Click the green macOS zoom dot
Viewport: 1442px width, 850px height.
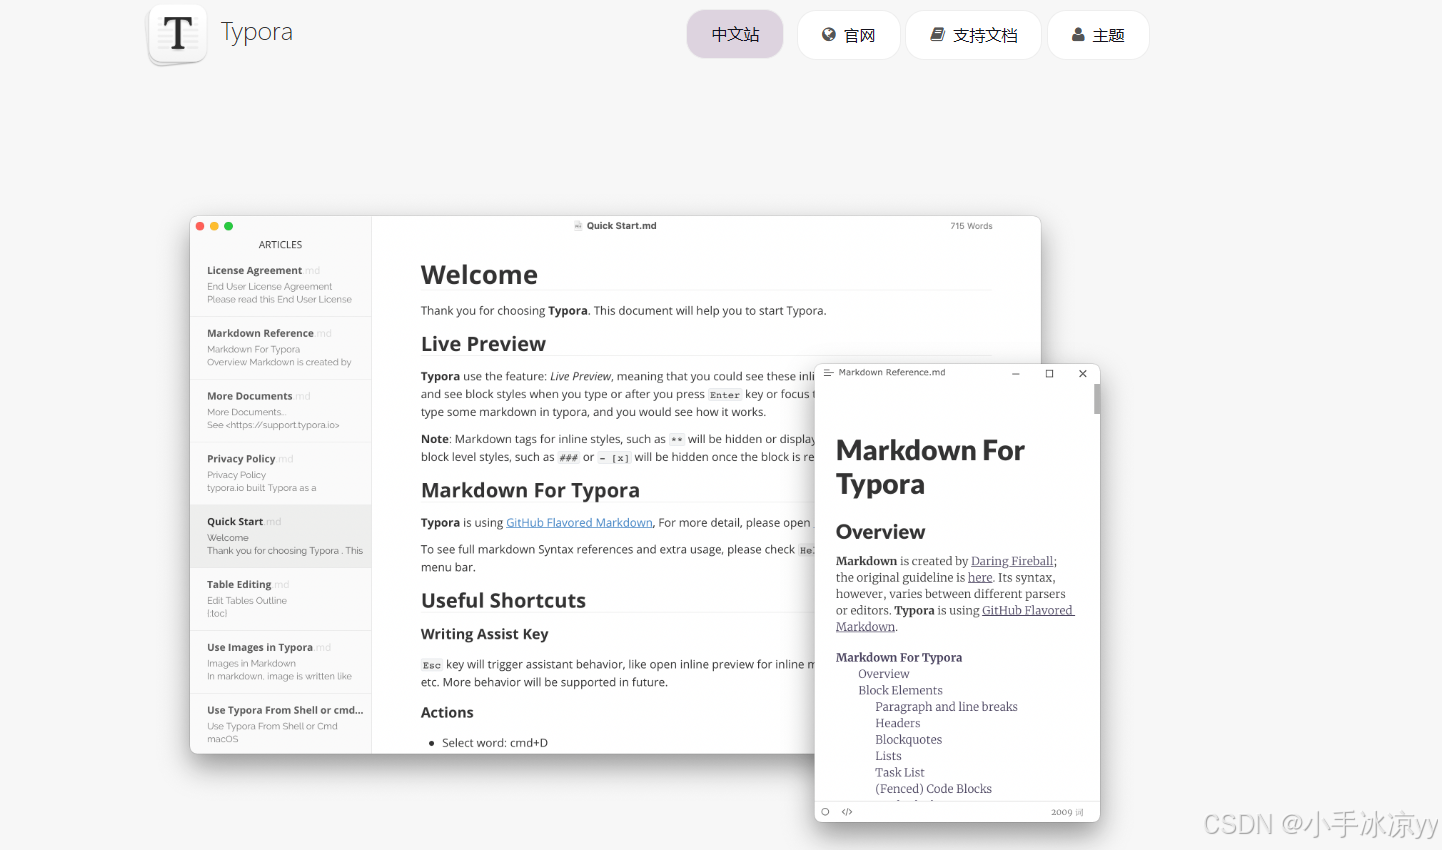(229, 226)
